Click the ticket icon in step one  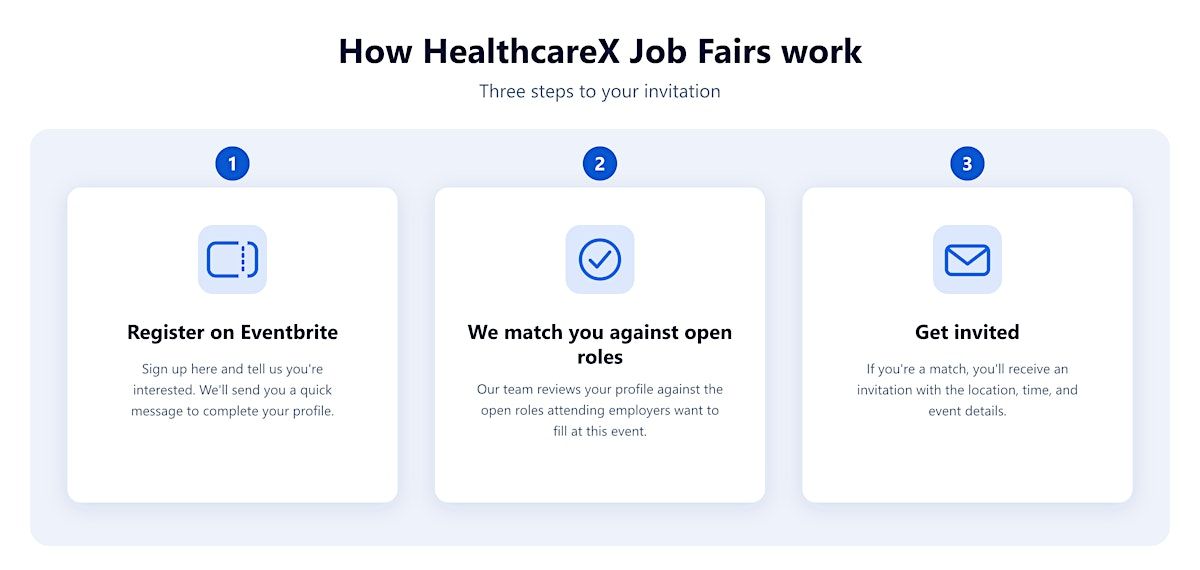[x=232, y=259]
